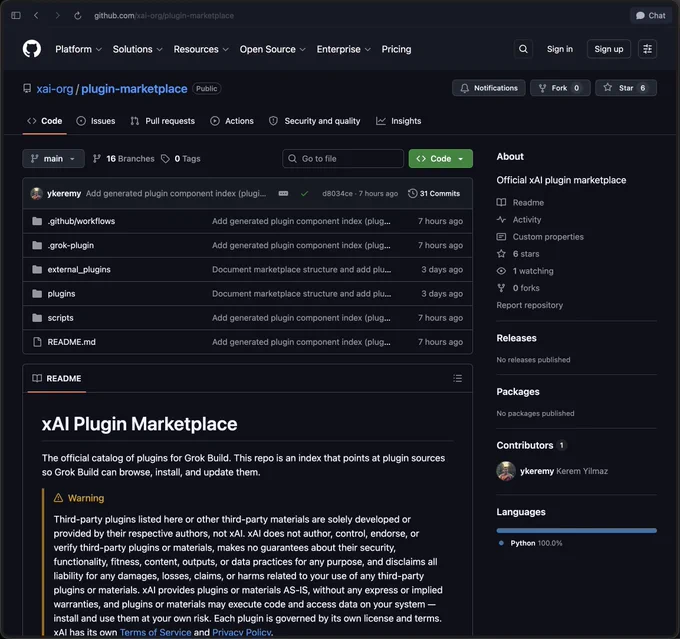This screenshot has height=639, width=680.
Task: Open the README.md file
Action: pyautogui.click(x=72, y=342)
